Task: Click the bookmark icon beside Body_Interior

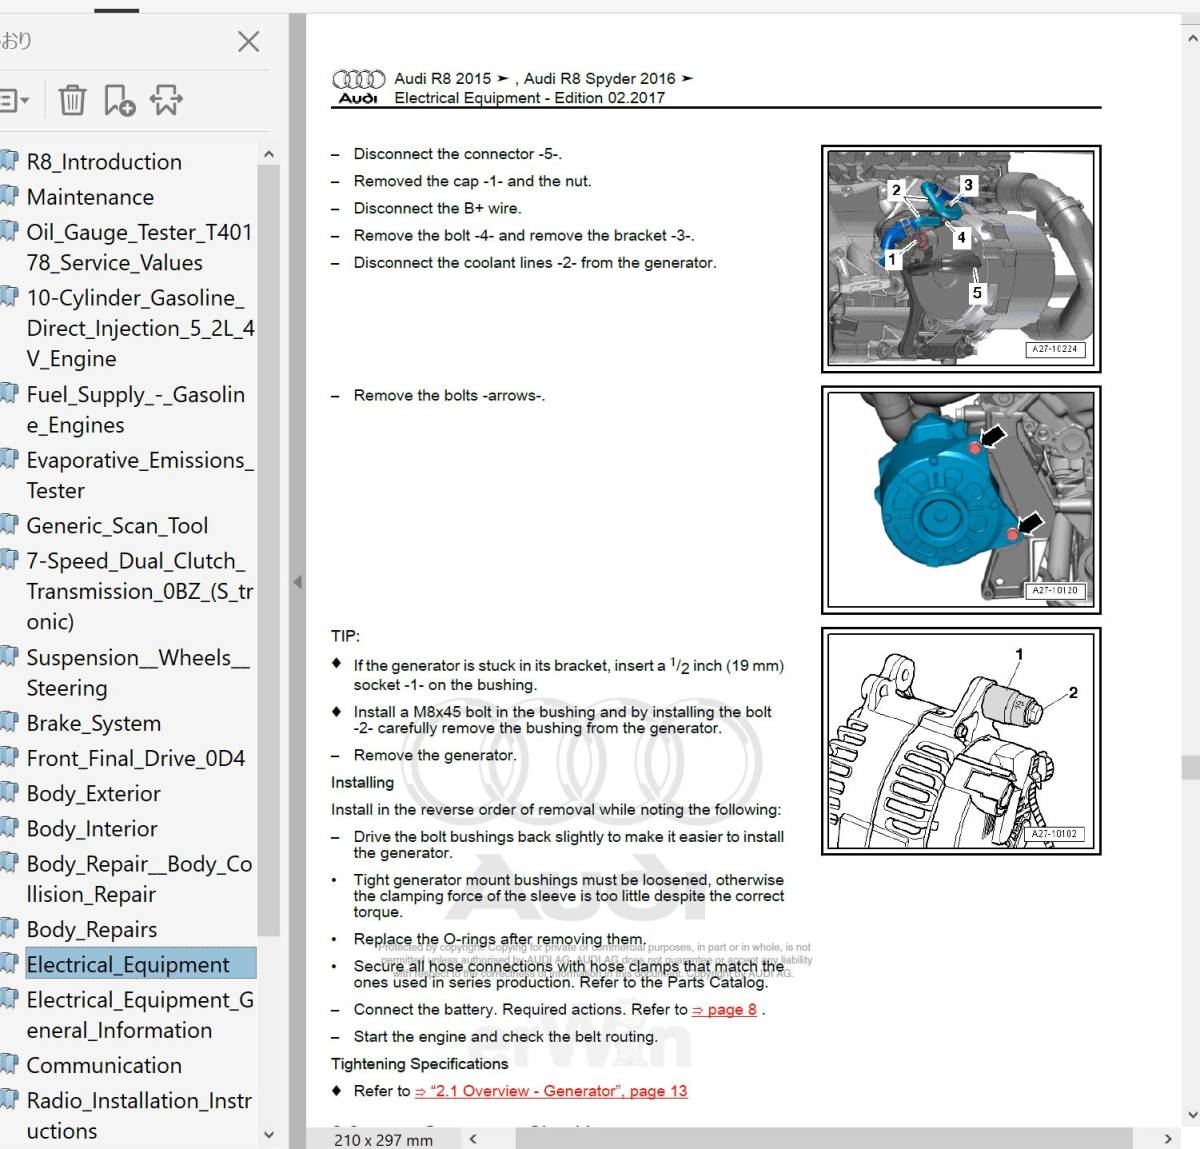Action: (x=9, y=828)
